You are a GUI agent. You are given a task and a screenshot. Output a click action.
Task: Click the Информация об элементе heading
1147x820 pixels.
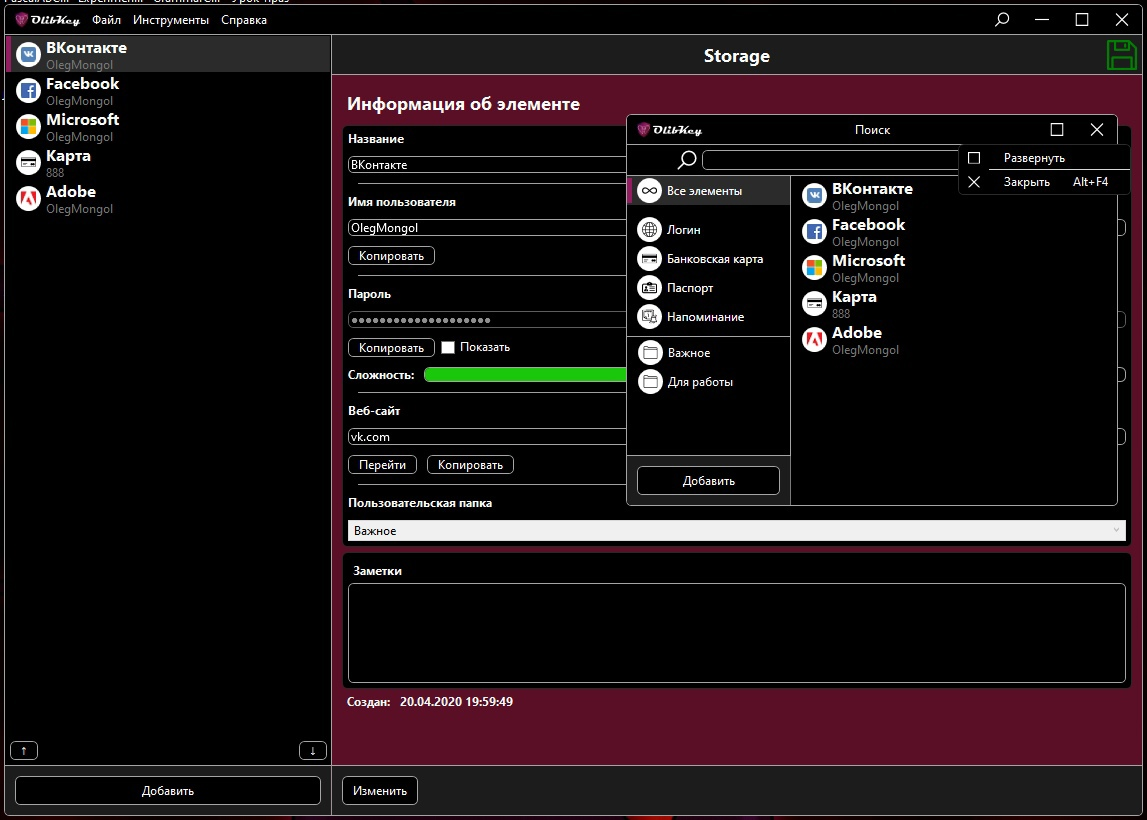click(463, 104)
